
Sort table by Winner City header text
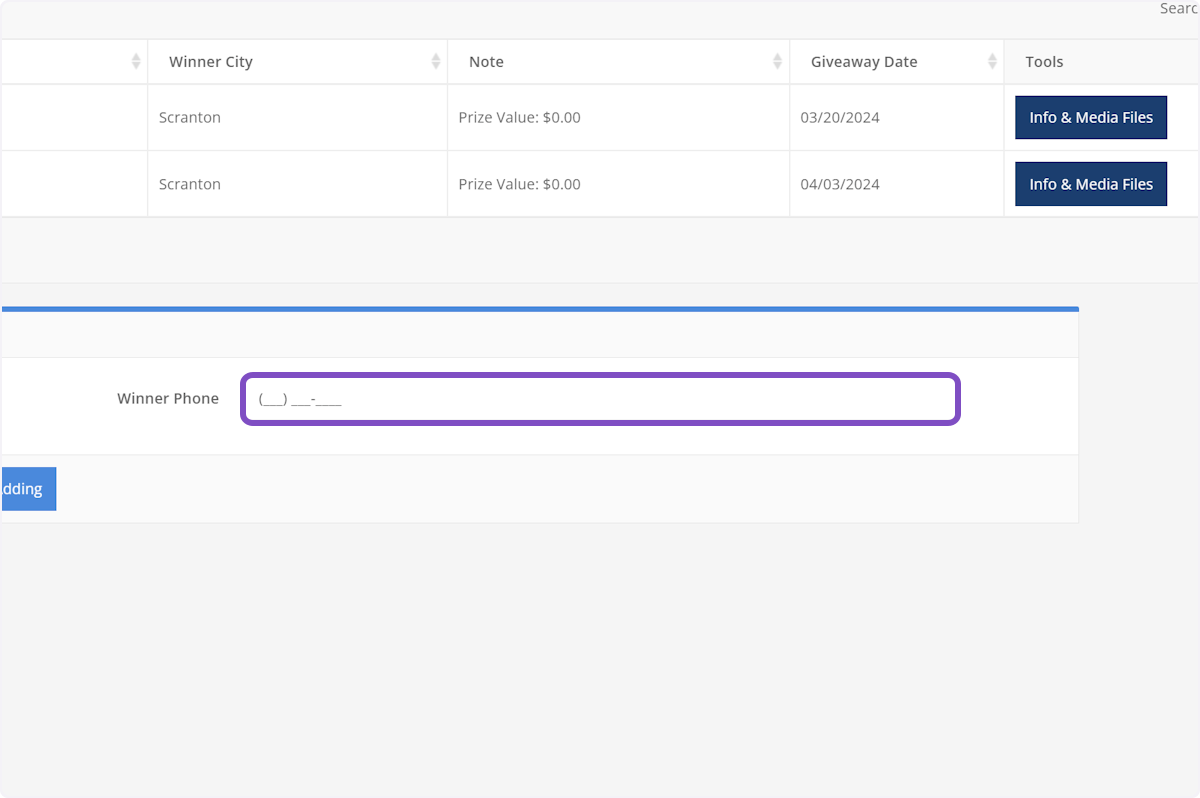pyautogui.click(x=211, y=62)
